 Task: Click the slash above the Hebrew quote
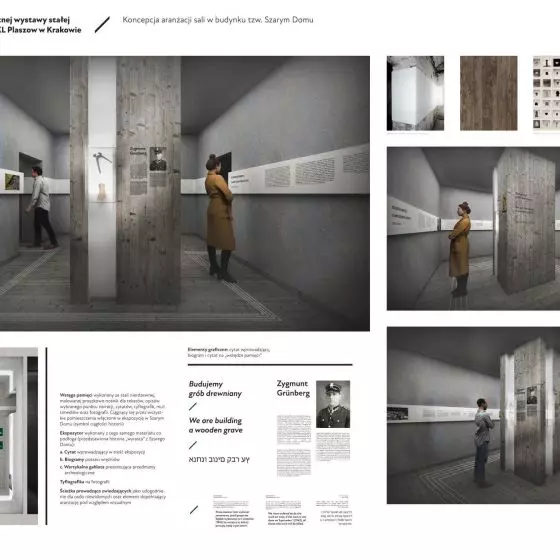193,445
